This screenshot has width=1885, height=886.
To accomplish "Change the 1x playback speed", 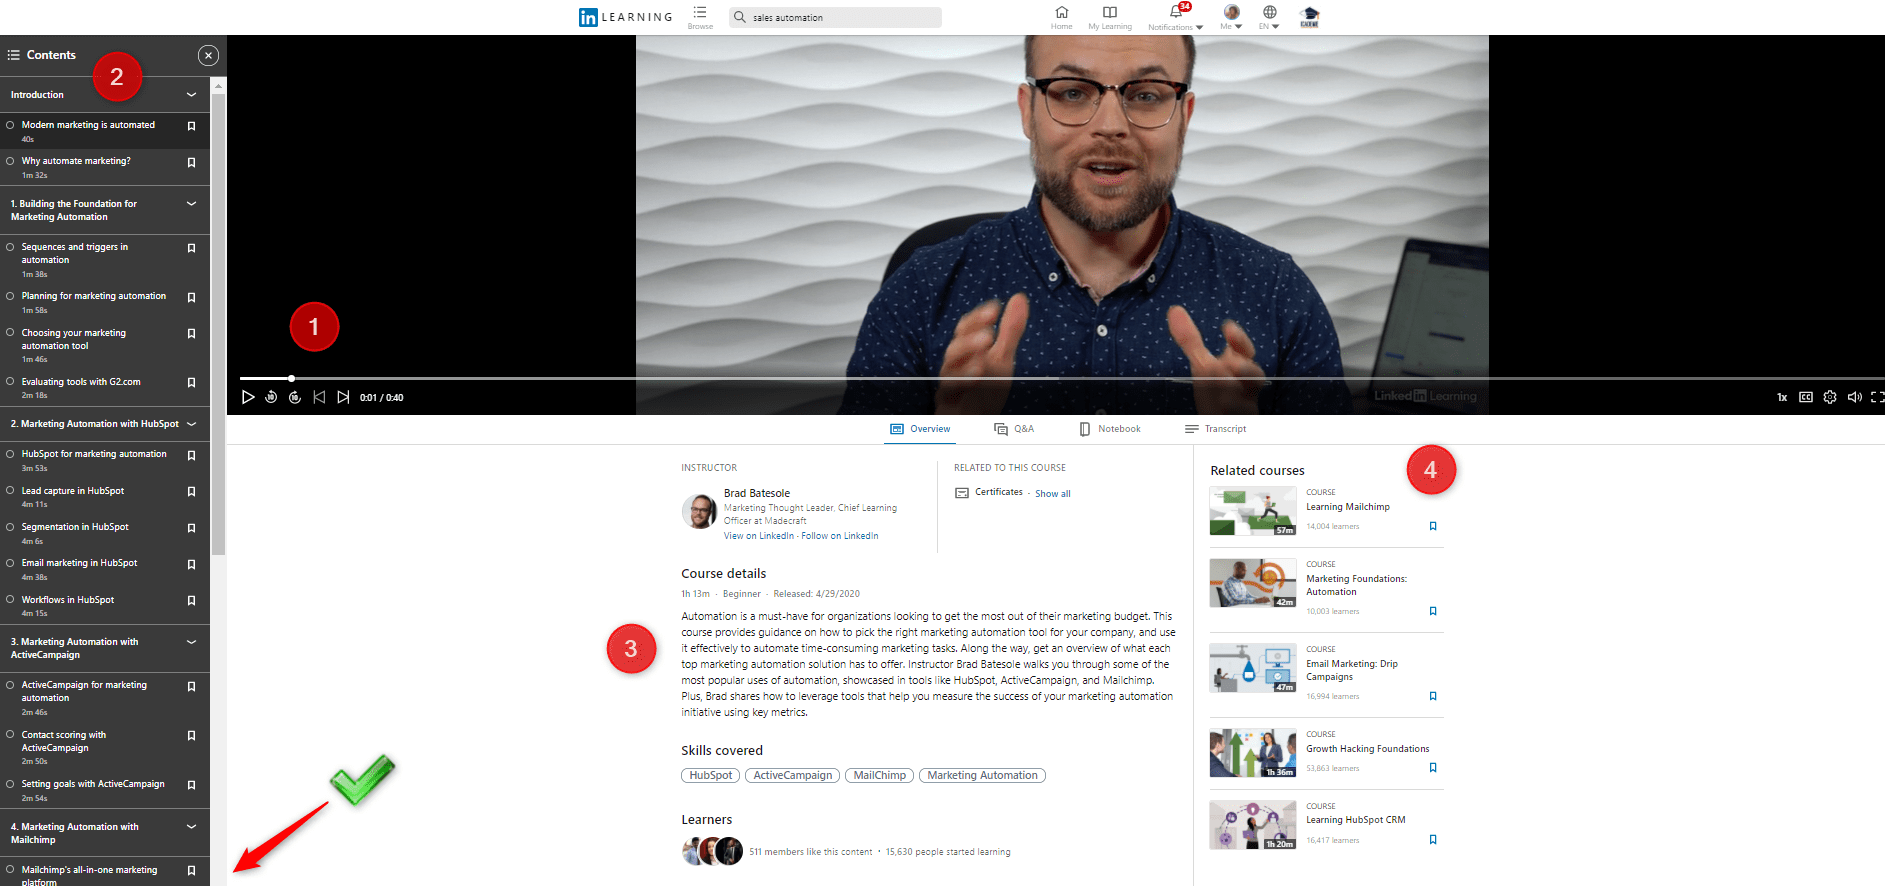I will 1782,397.
